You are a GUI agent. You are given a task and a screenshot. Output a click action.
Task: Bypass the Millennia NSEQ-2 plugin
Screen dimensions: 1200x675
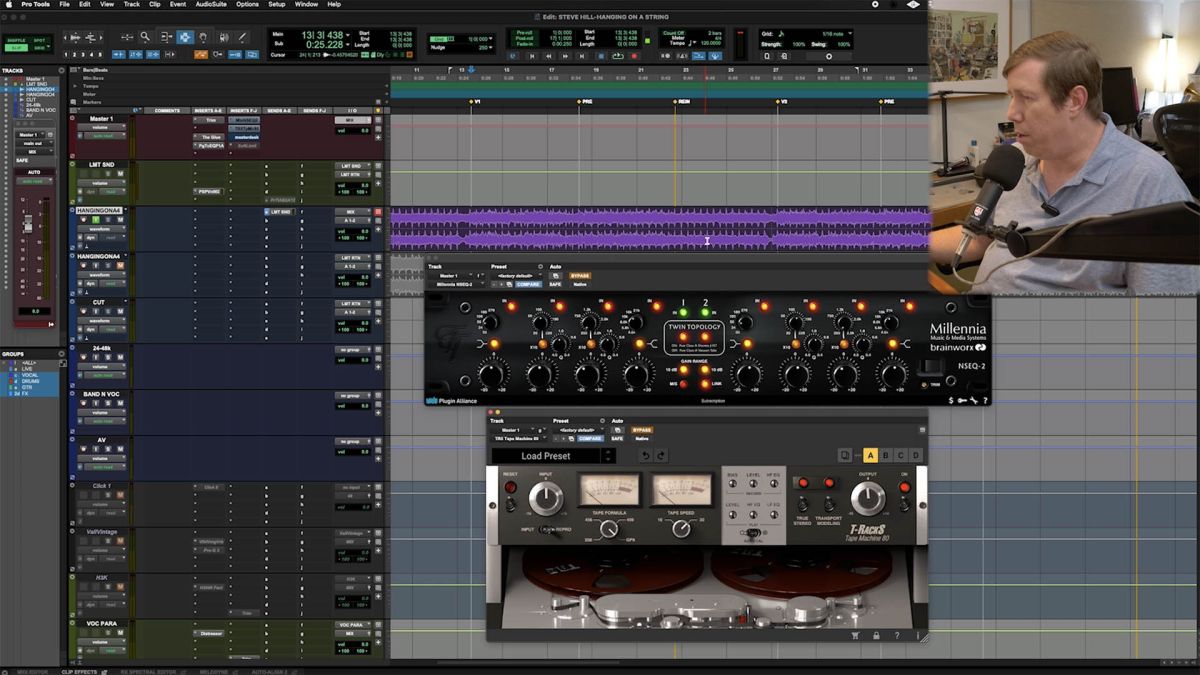pyautogui.click(x=579, y=276)
